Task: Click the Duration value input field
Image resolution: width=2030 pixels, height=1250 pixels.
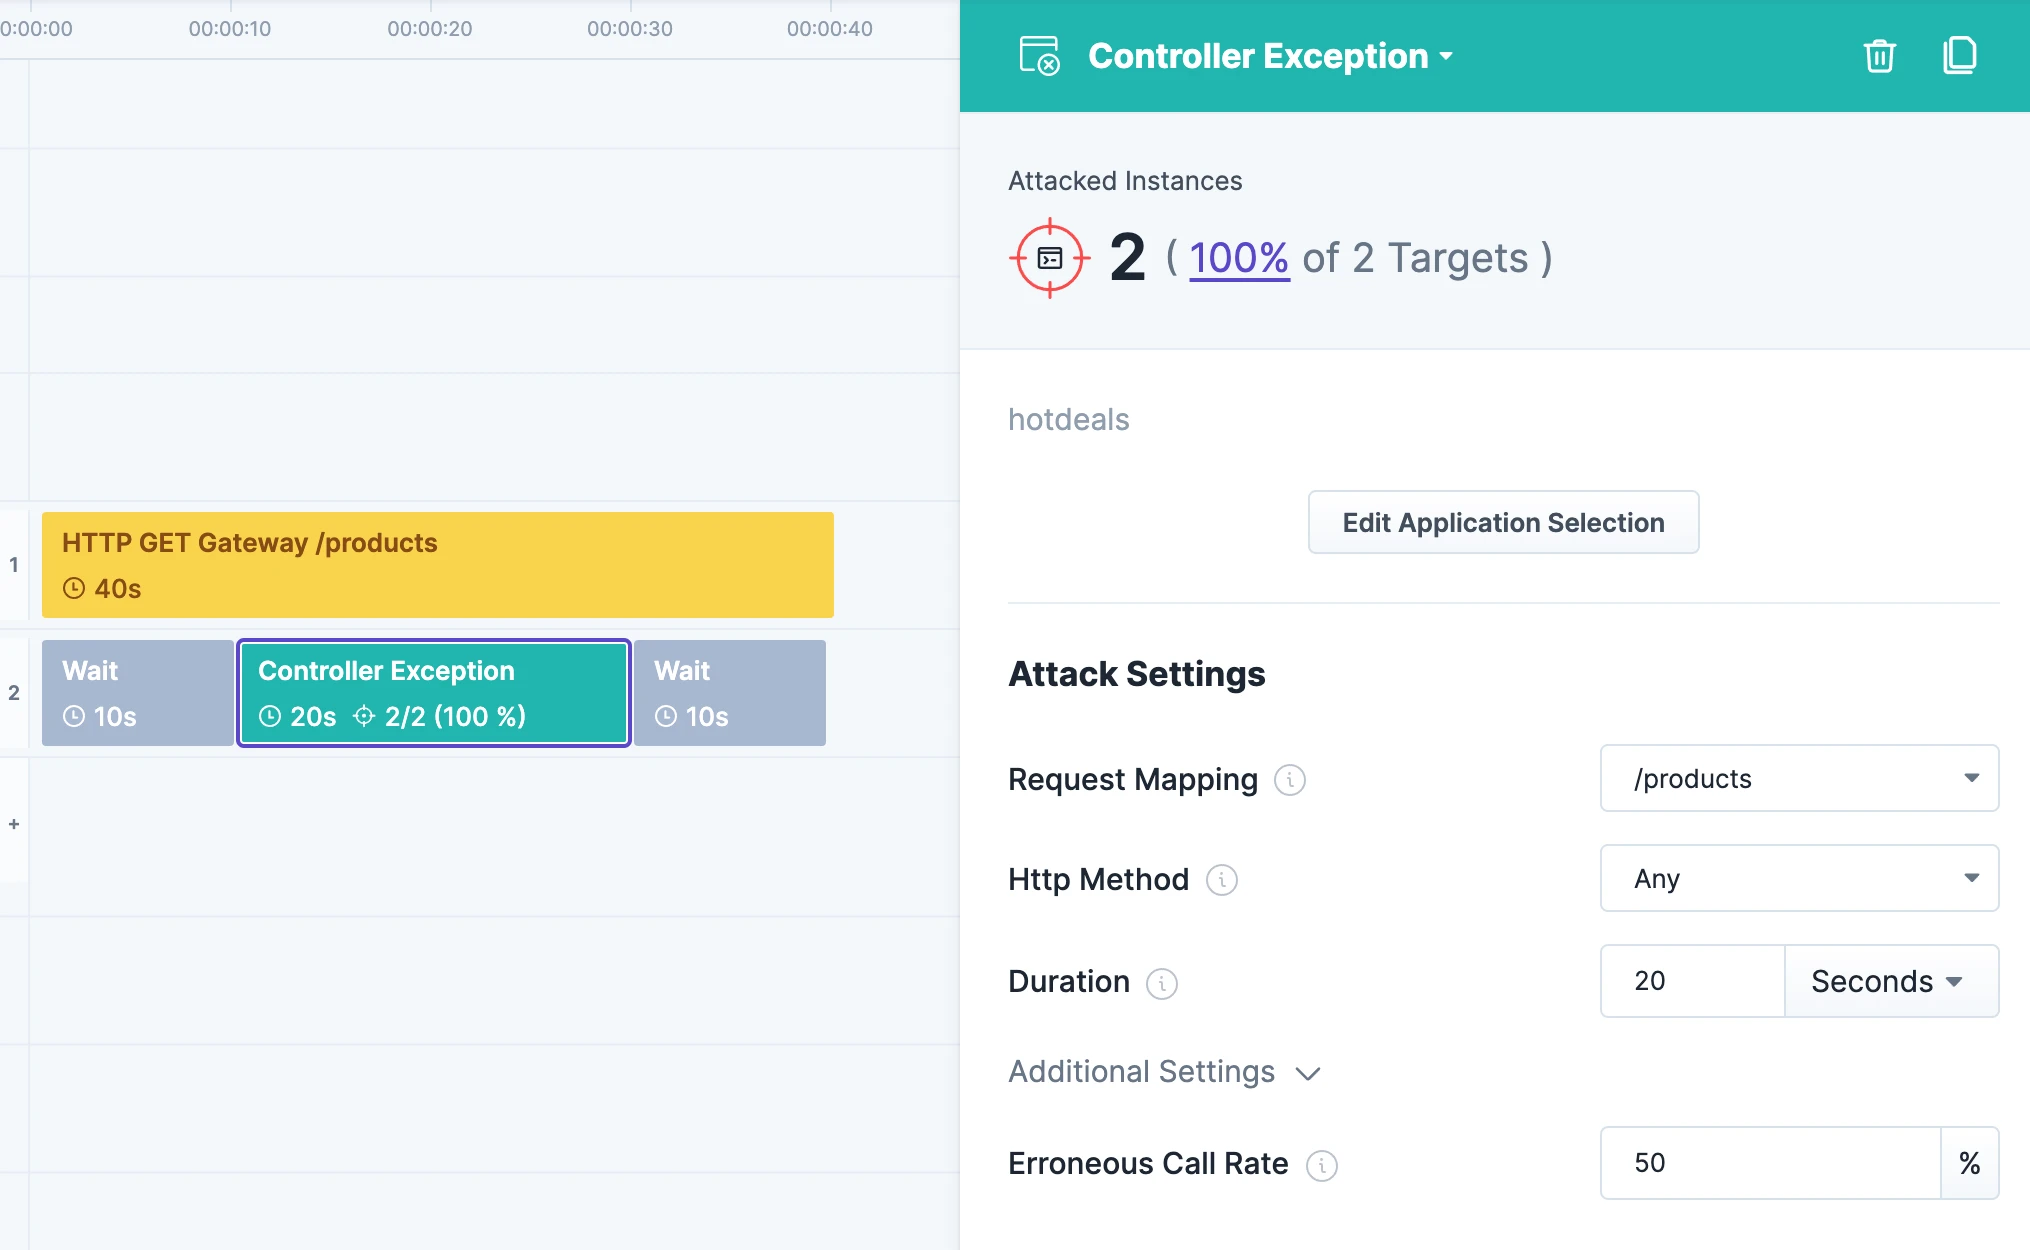Action: pyautogui.click(x=1692, y=981)
